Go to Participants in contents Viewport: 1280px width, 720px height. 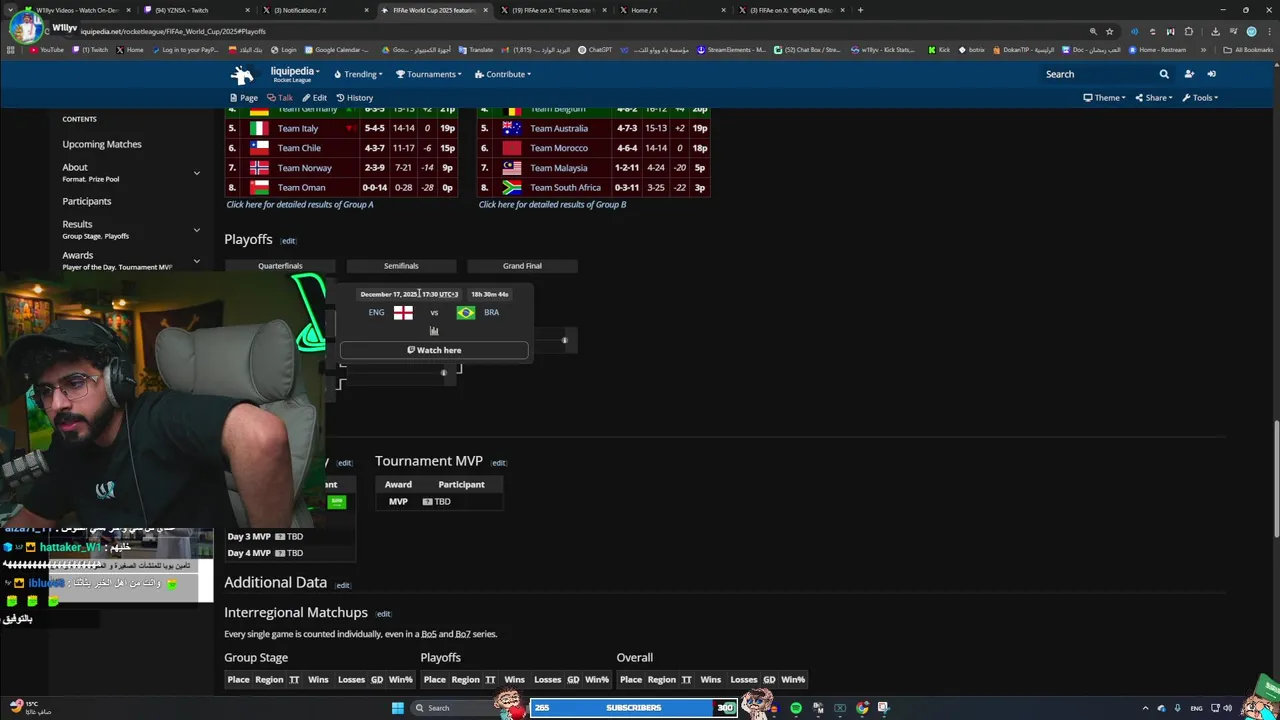click(87, 201)
